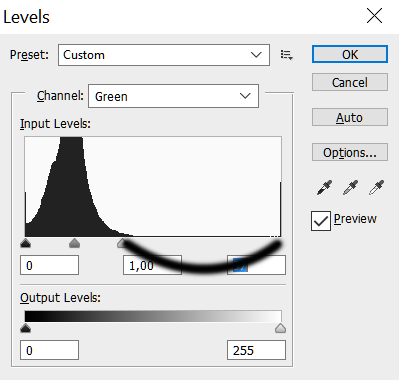Open the Channel dropdown showing Green

pyautogui.click(x=173, y=96)
